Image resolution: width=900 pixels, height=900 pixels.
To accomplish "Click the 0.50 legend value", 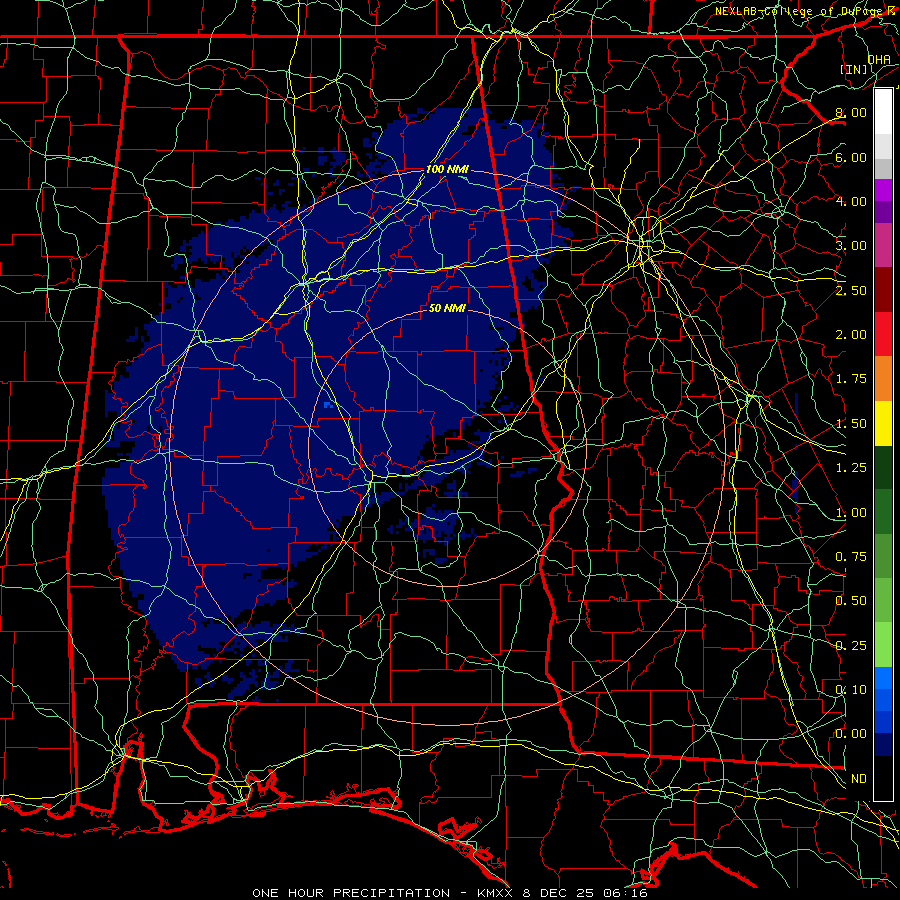I will [851, 601].
